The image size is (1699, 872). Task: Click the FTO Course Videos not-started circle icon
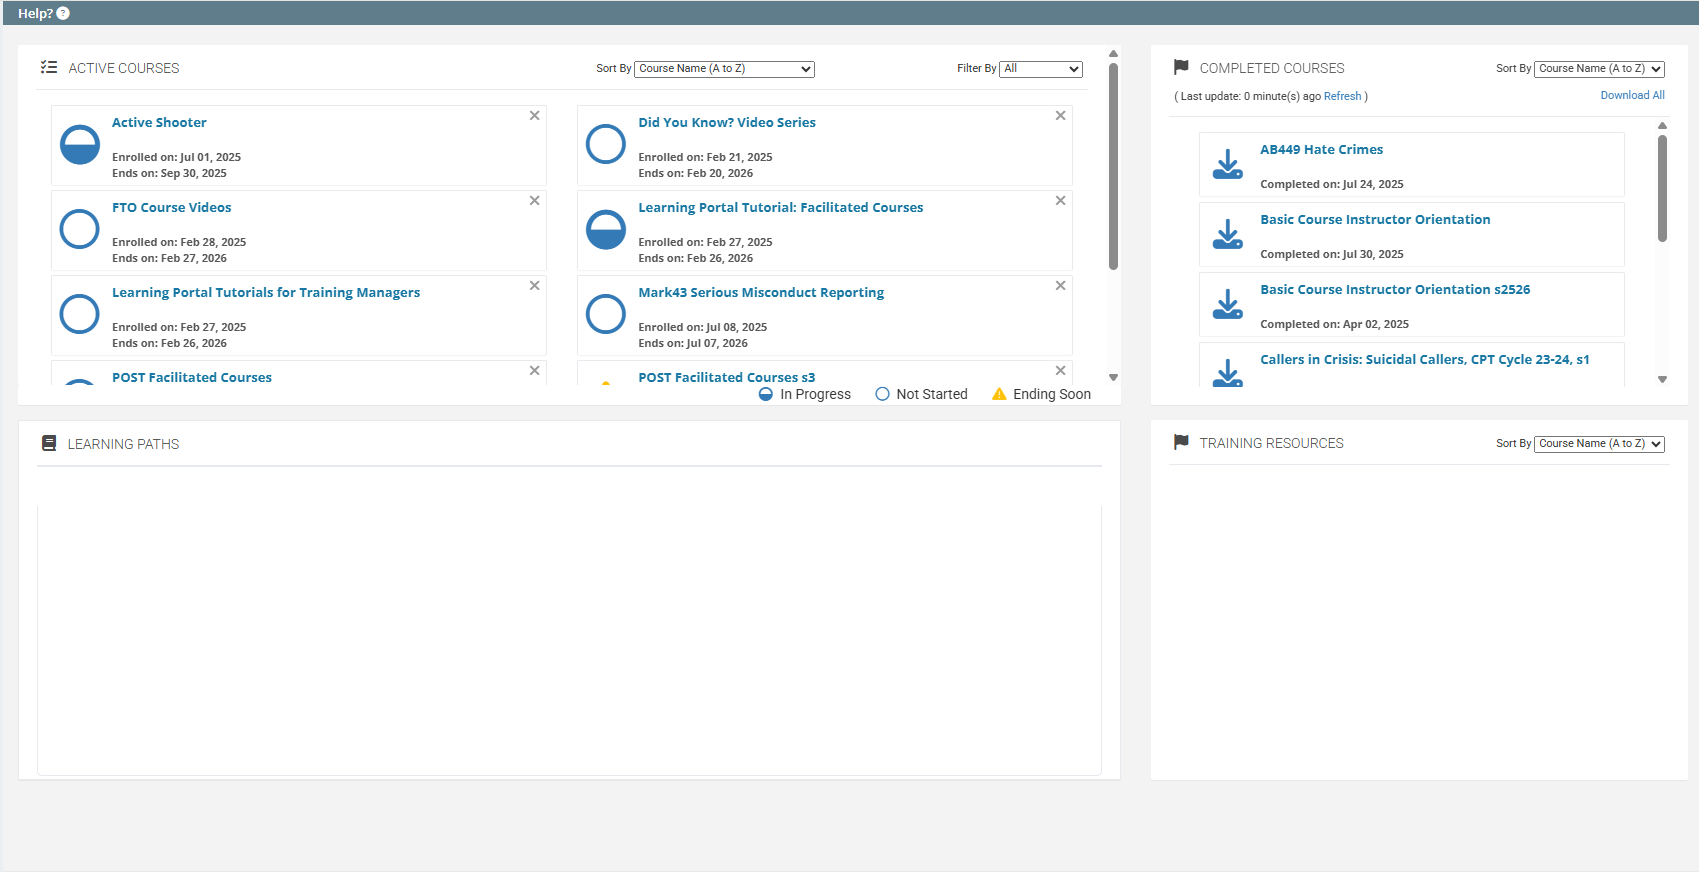[80, 230]
